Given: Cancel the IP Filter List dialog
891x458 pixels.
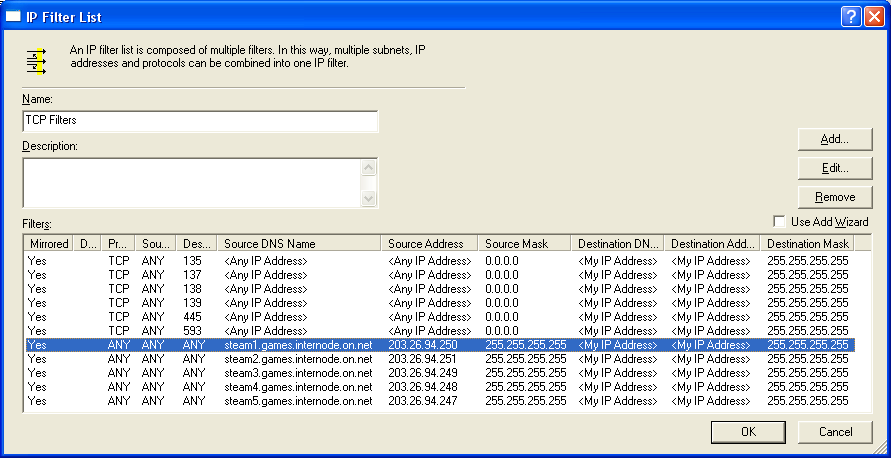Looking at the screenshot, I should [x=835, y=432].
